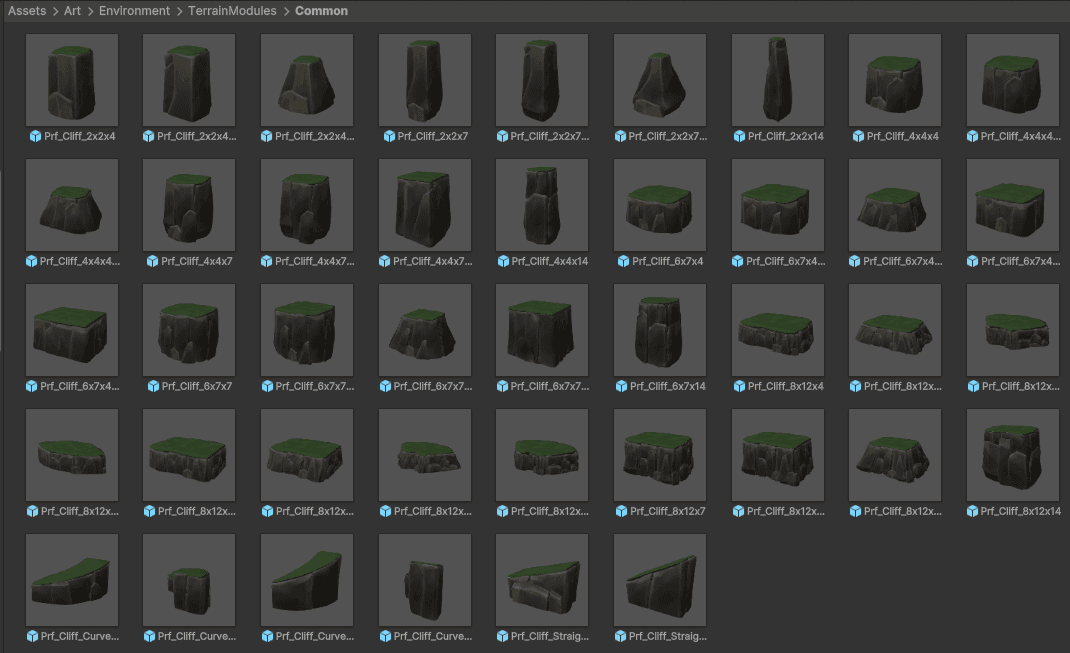Click the prefab cube icon beside Prf_Cliff_2x2x4
This screenshot has height=653, width=1070.
[x=35, y=136]
